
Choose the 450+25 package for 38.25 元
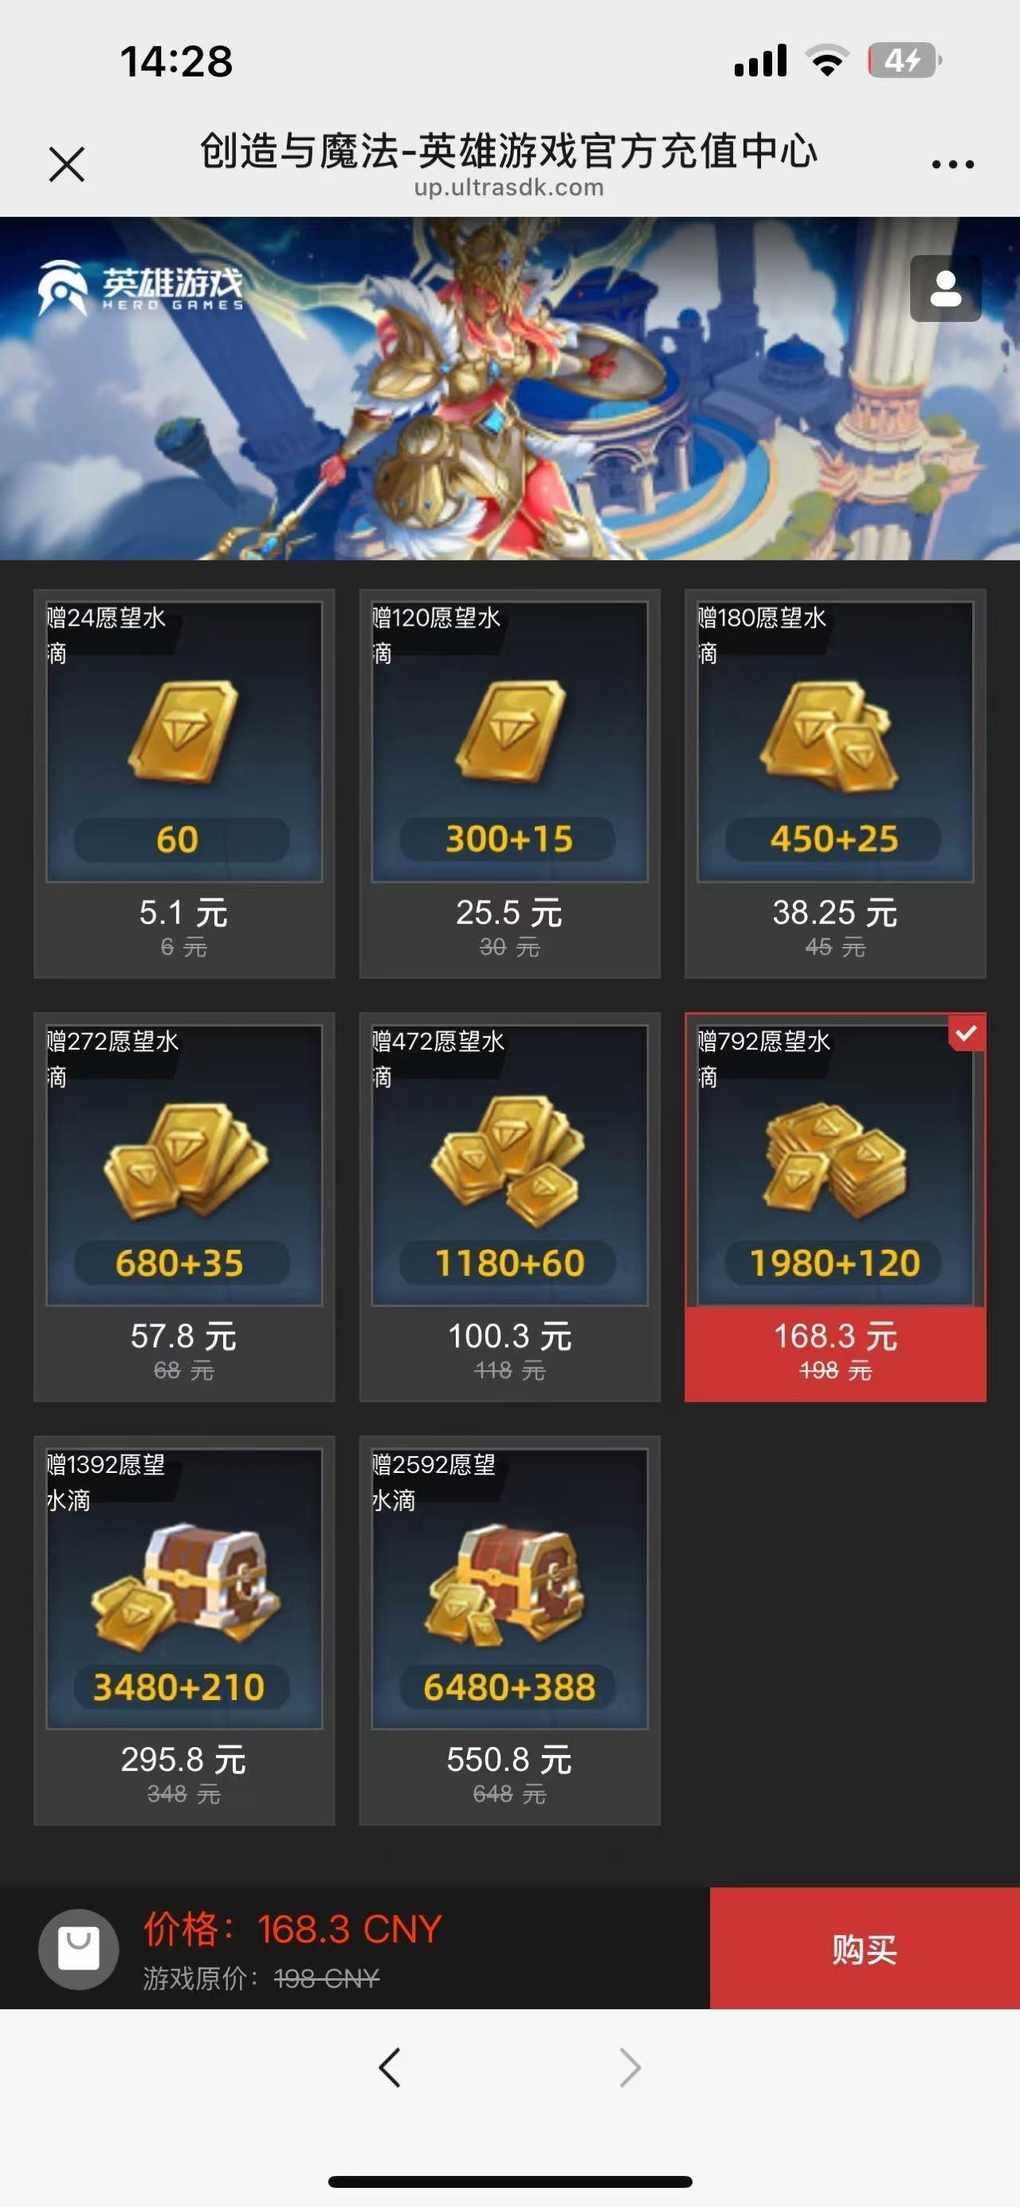tap(835, 783)
